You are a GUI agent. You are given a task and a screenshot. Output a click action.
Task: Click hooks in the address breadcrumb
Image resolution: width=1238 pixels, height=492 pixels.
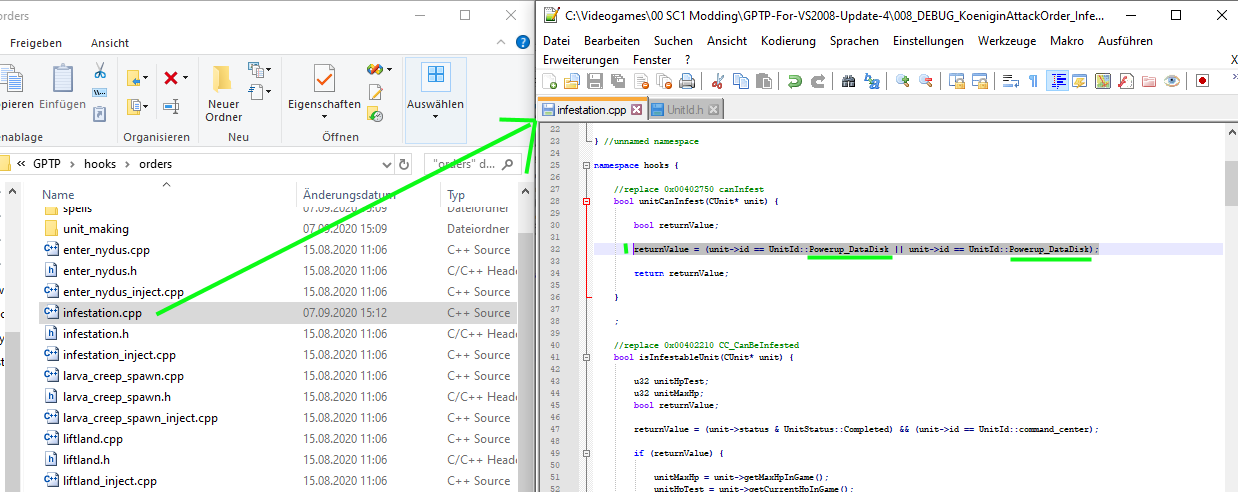100,164
